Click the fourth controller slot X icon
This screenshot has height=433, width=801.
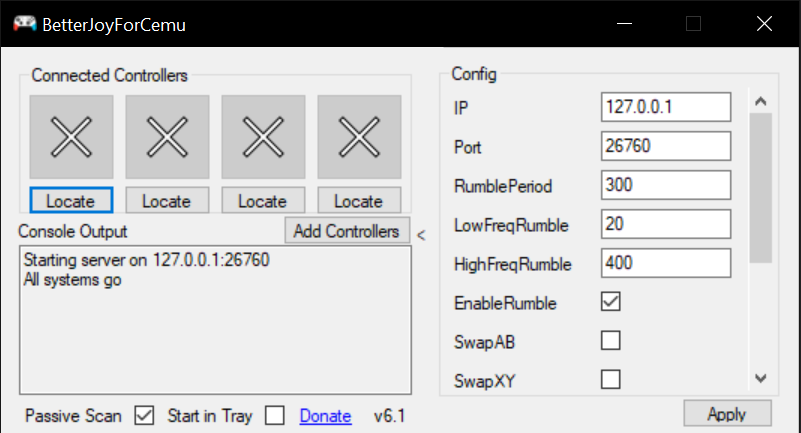click(360, 137)
